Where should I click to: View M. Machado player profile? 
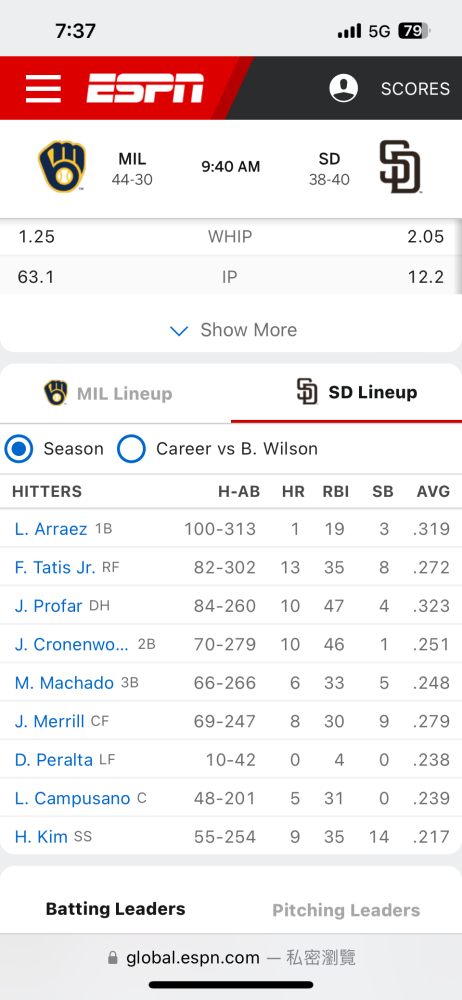point(64,683)
